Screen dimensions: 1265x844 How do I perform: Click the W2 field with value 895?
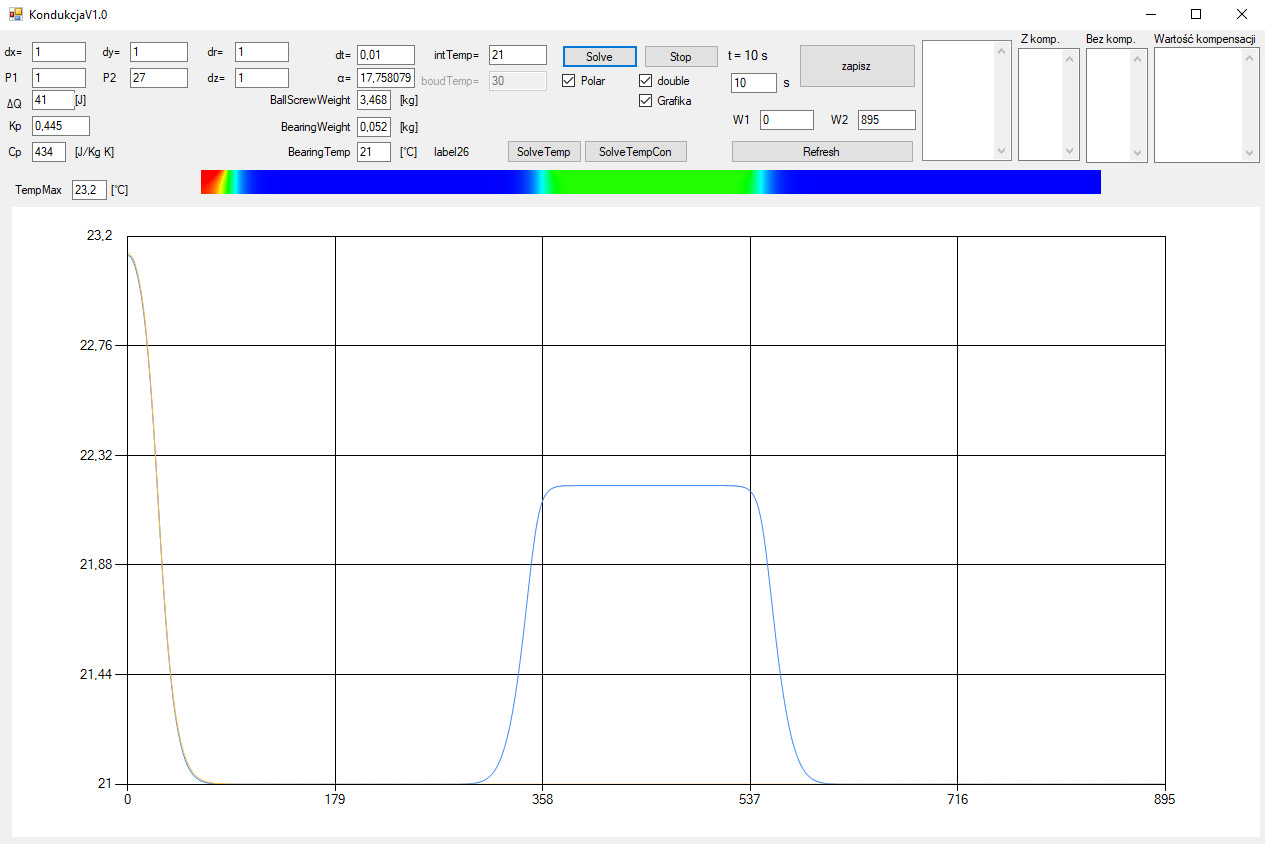(x=887, y=120)
